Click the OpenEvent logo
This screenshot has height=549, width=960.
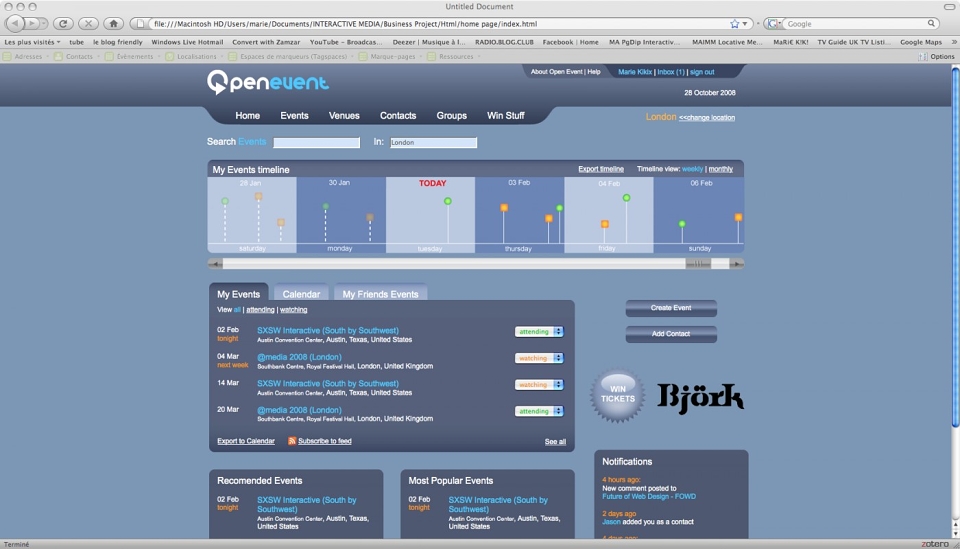pos(268,82)
